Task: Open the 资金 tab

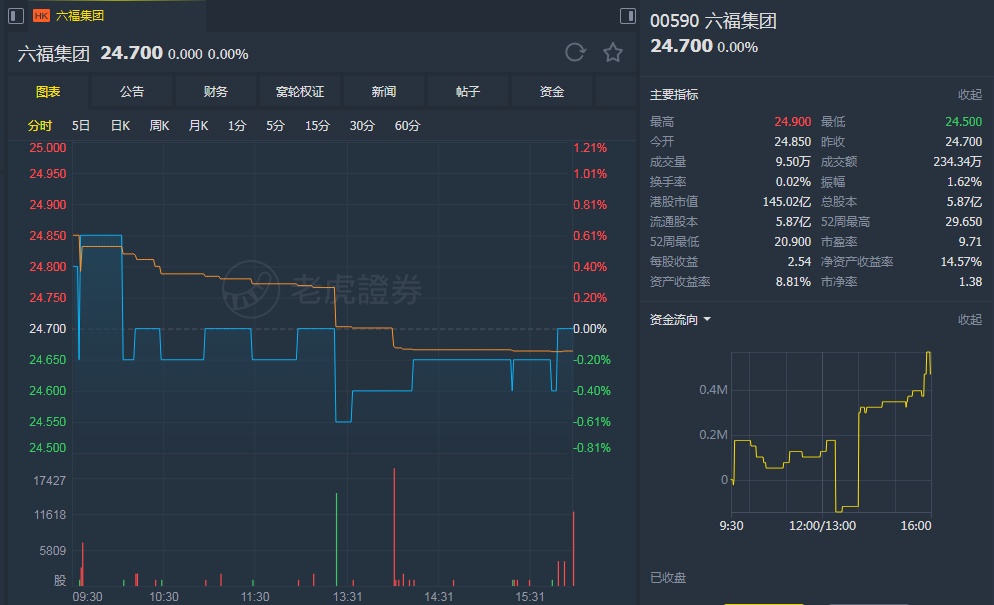Action: 552,92
